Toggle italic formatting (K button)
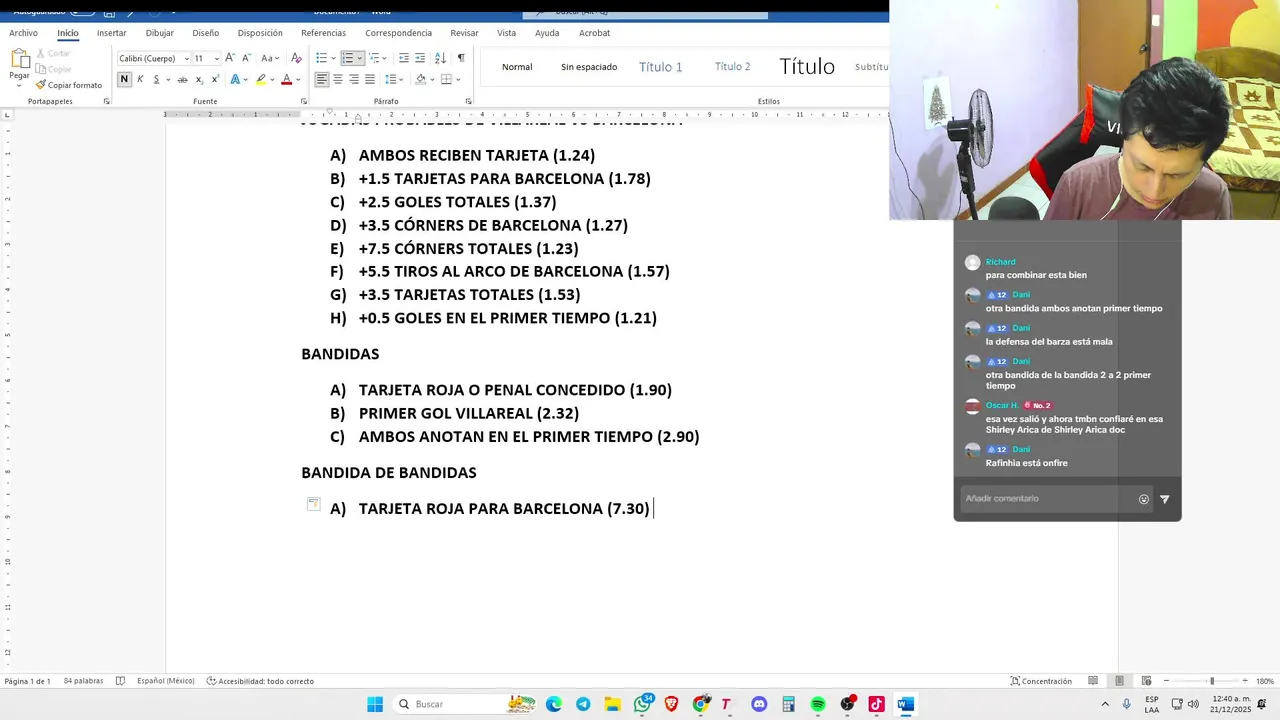The height and width of the screenshot is (720, 1280). tap(140, 79)
